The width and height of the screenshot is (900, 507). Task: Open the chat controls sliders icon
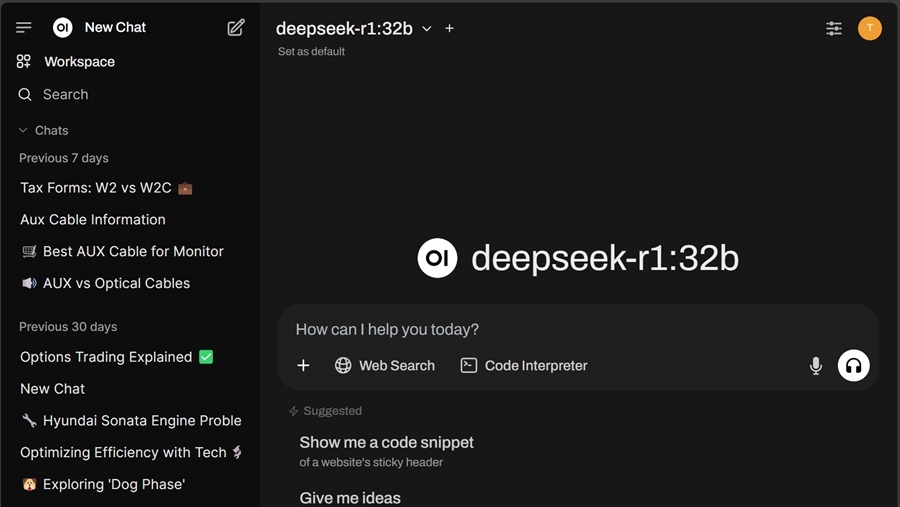tap(833, 28)
